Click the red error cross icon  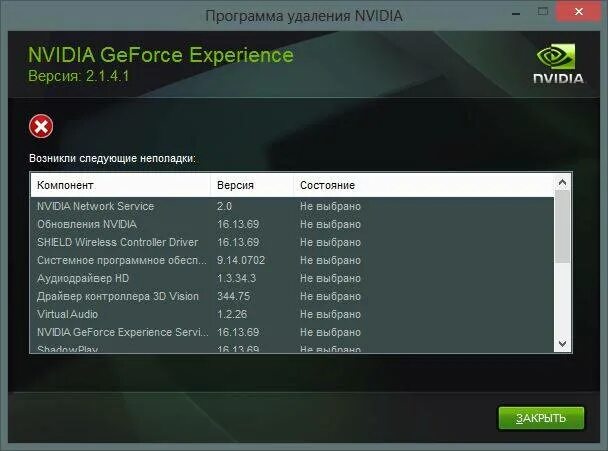(41, 126)
